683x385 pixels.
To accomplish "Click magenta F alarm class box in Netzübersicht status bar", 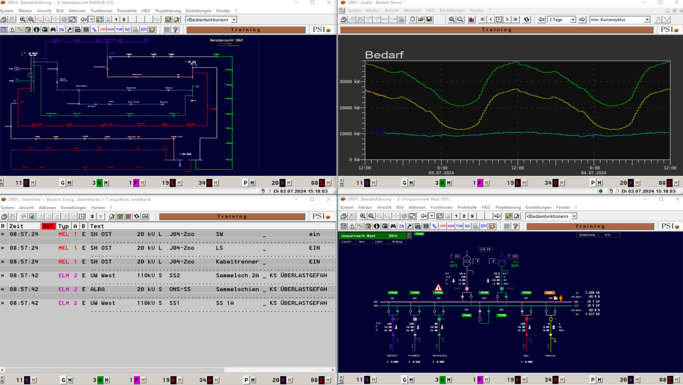I will tap(136, 182).
